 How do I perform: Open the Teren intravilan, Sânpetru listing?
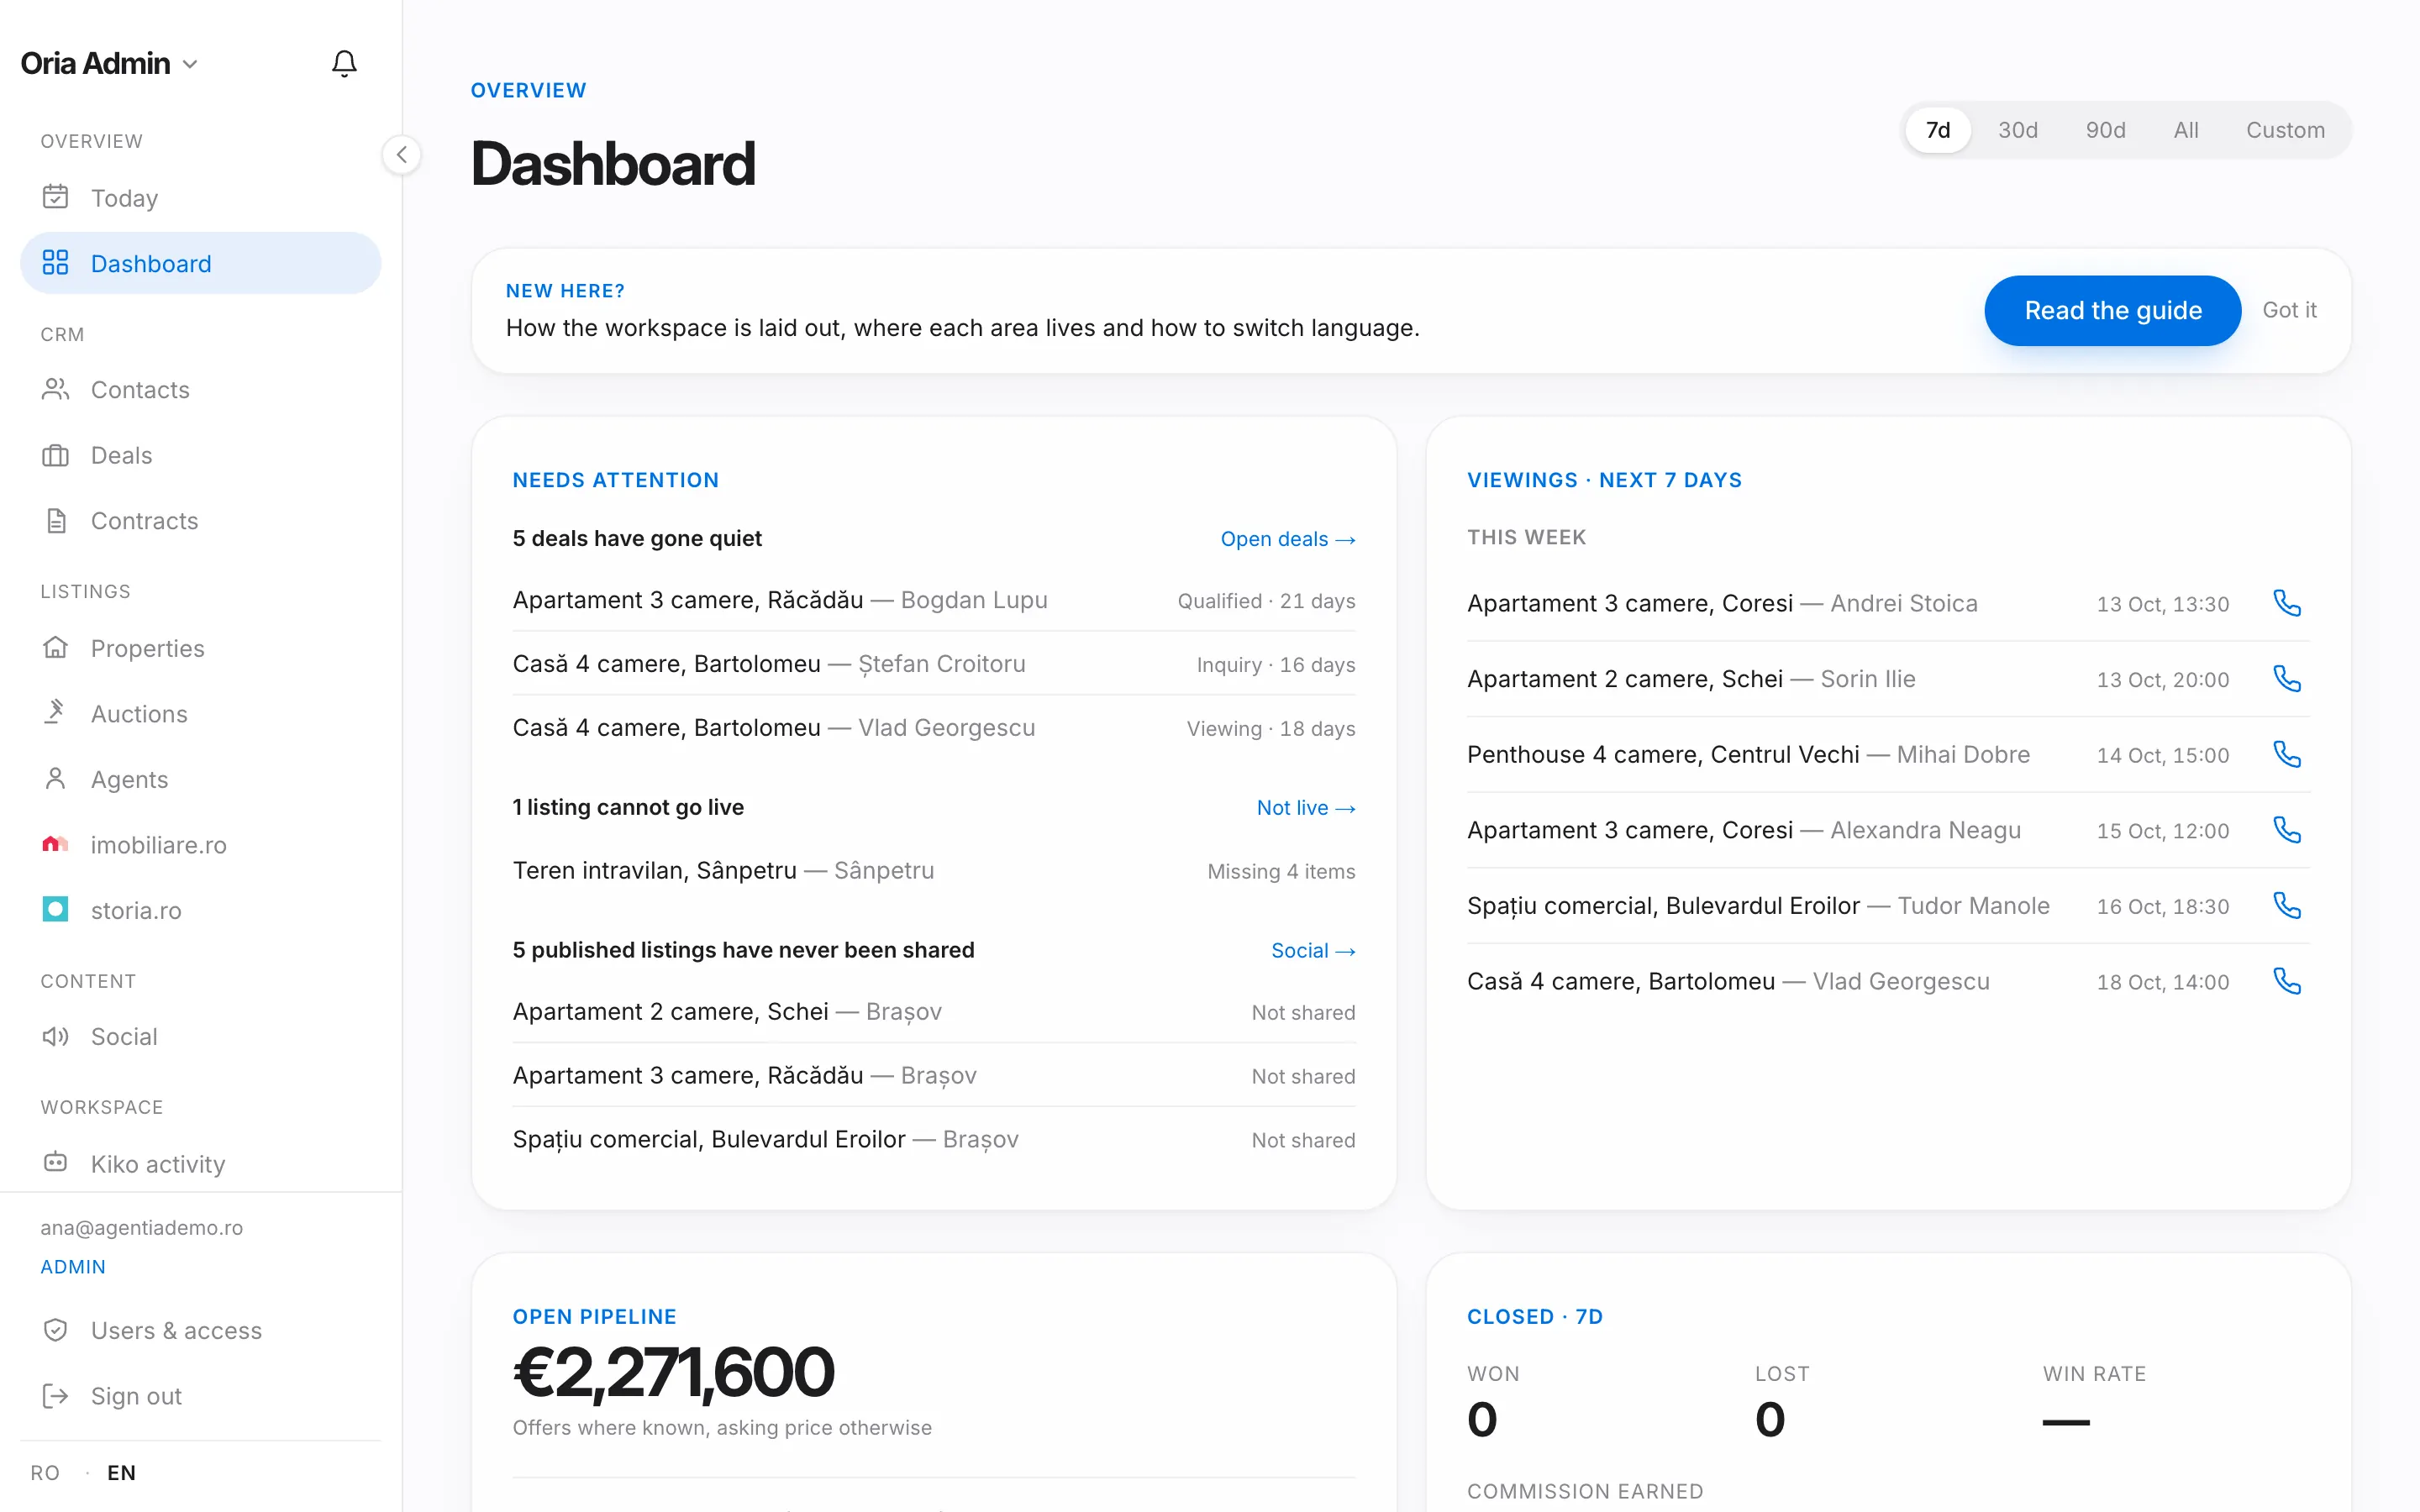(934, 871)
